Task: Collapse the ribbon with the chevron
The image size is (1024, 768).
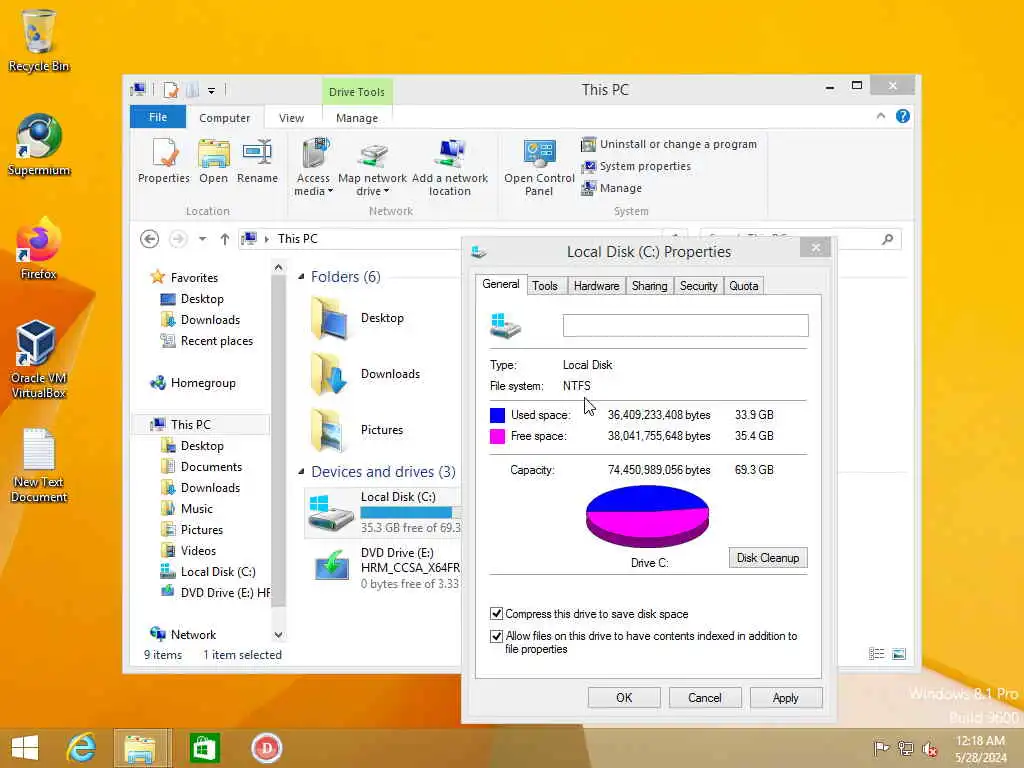Action: (880, 116)
